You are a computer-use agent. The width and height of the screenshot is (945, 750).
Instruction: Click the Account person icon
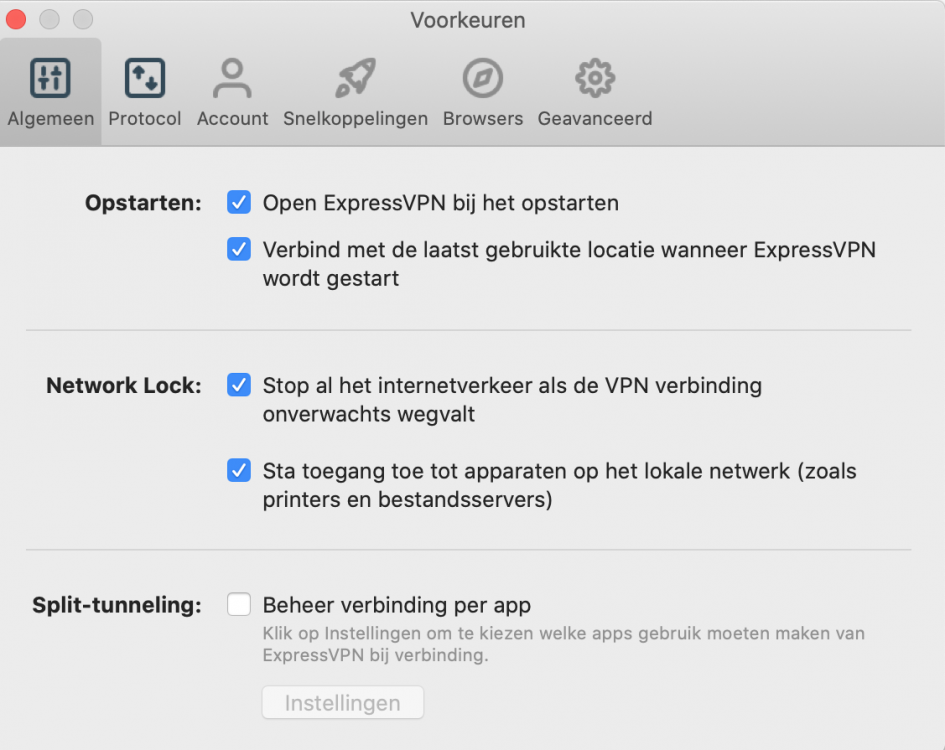point(232,77)
